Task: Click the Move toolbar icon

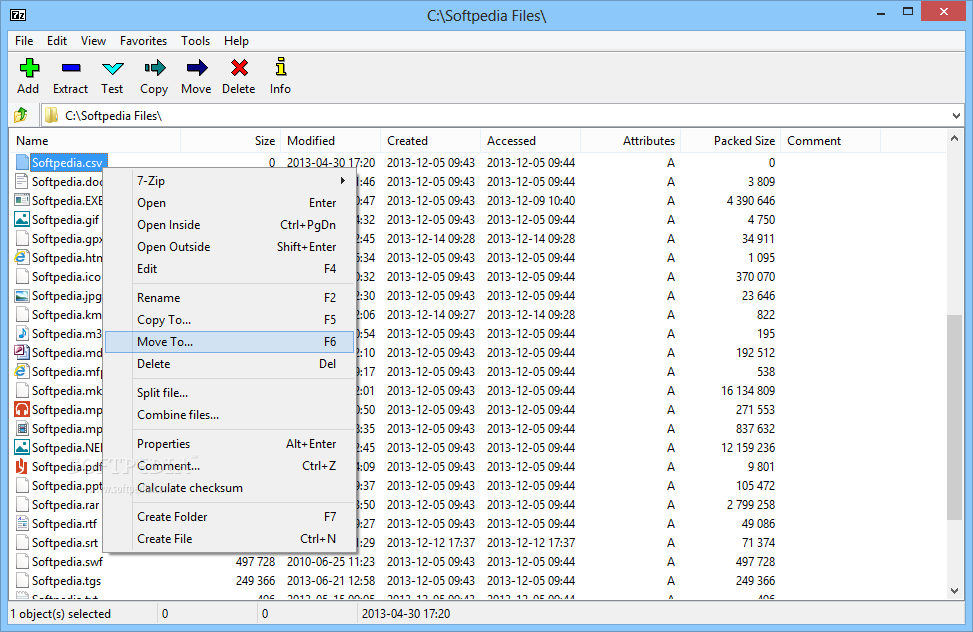Action: click(197, 68)
